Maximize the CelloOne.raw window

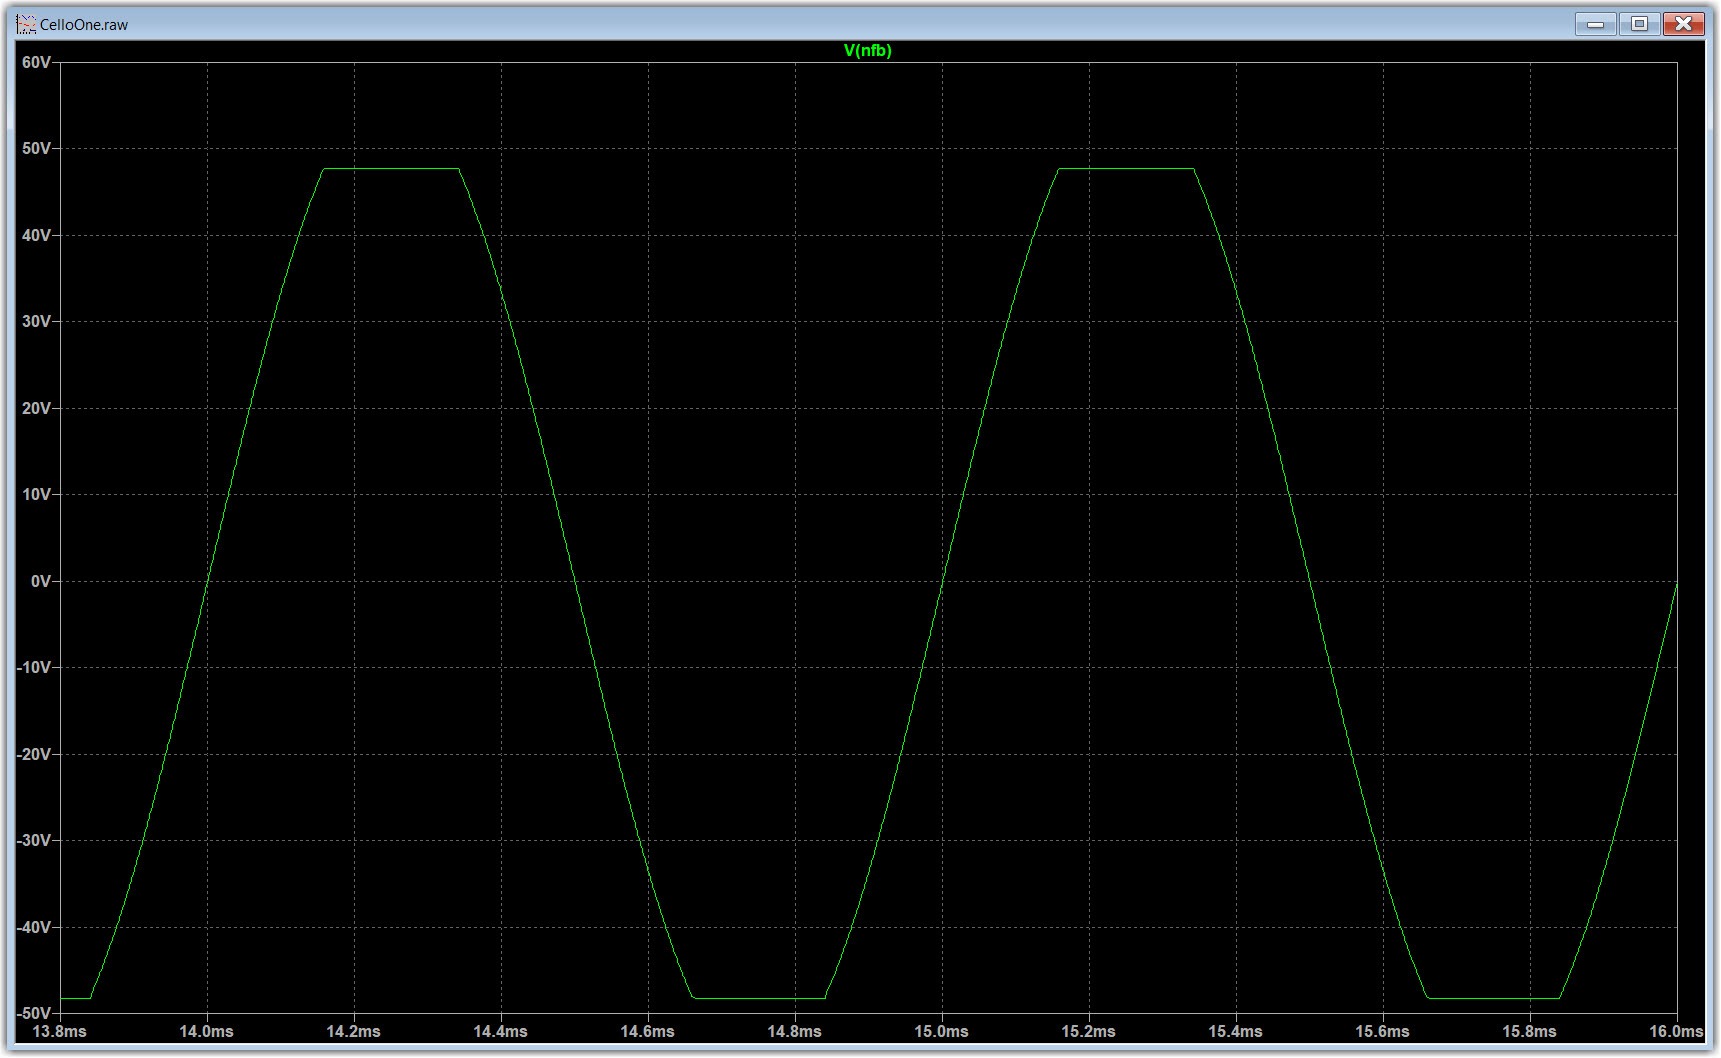tap(1639, 23)
